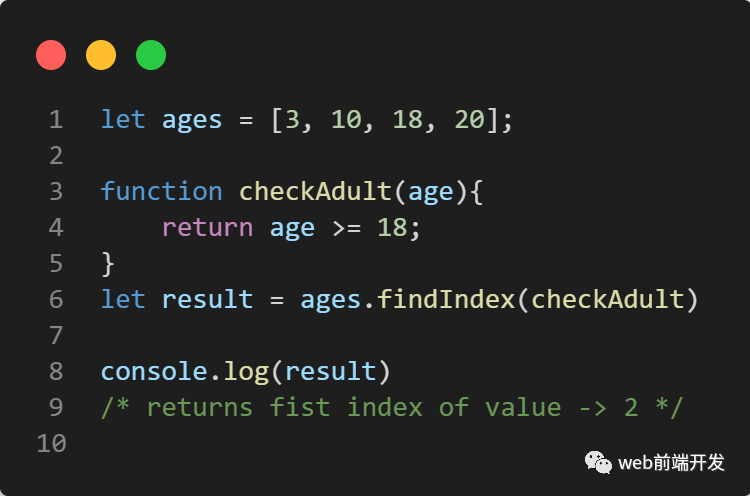Image resolution: width=750 pixels, height=496 pixels.
Task: Click the green maximize dot
Action: [151, 55]
